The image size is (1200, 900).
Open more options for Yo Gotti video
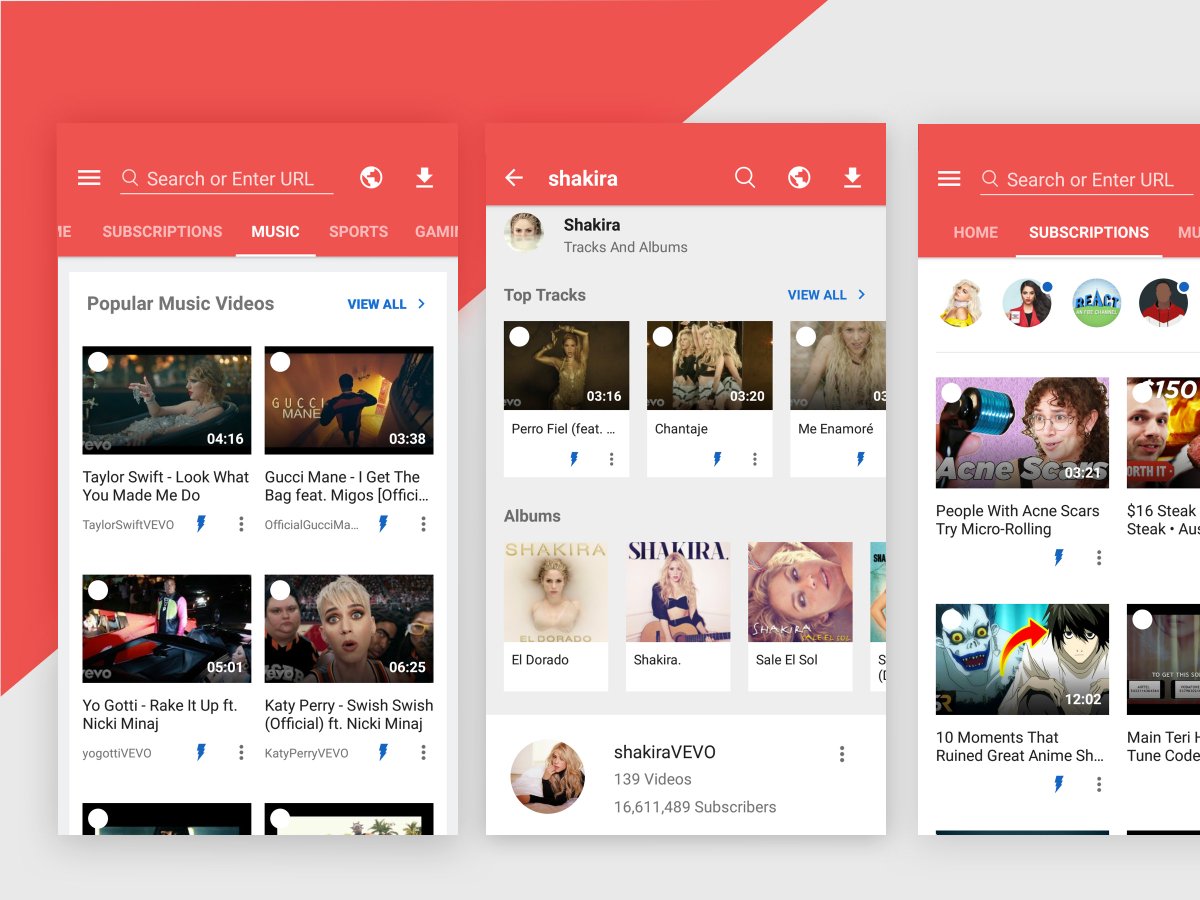pyautogui.click(x=241, y=752)
